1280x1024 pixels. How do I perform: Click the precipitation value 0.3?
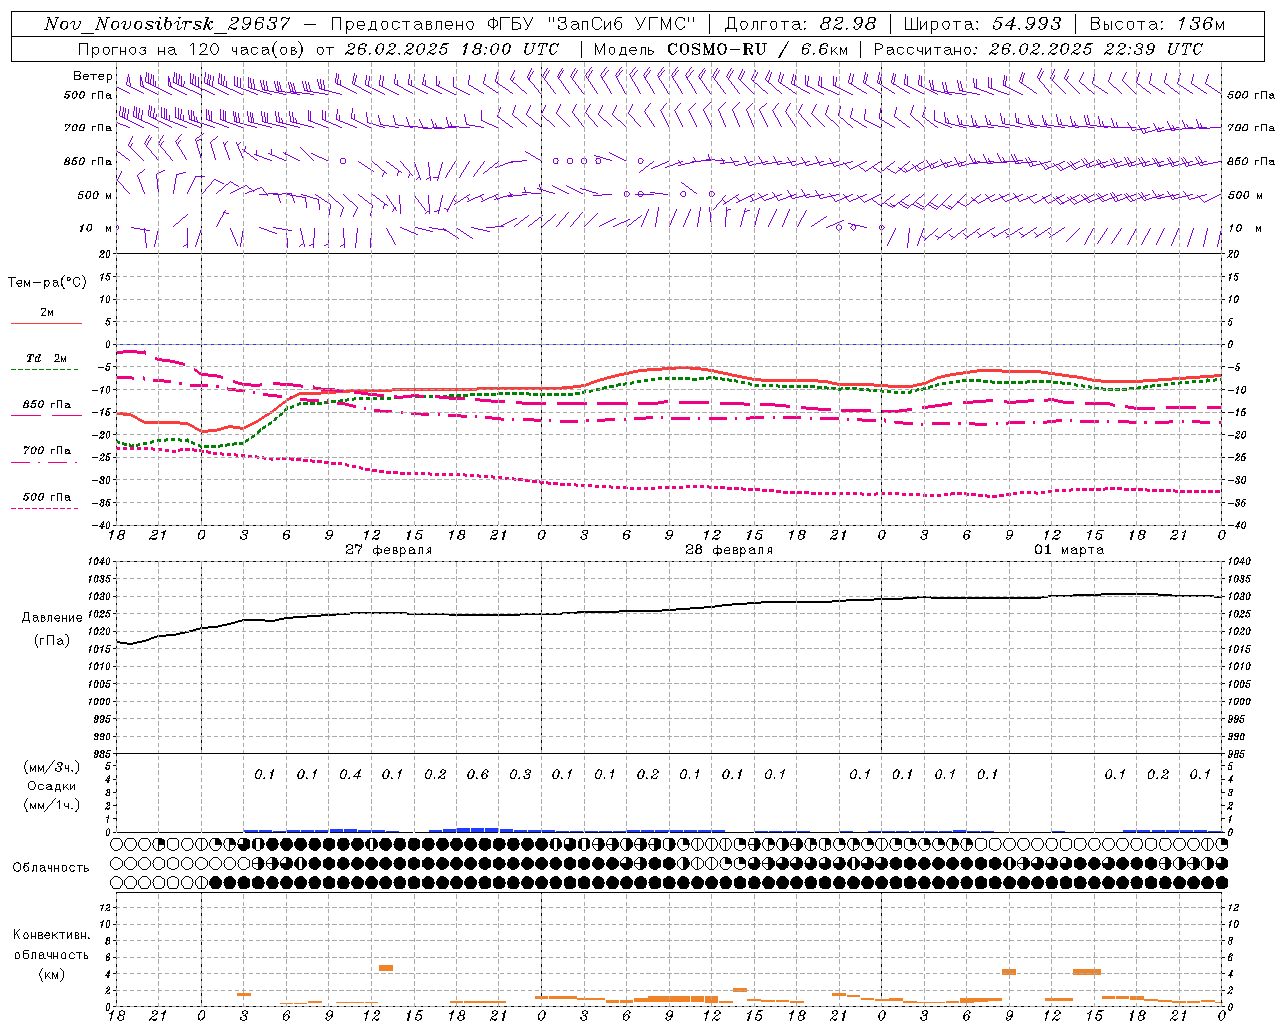click(520, 774)
